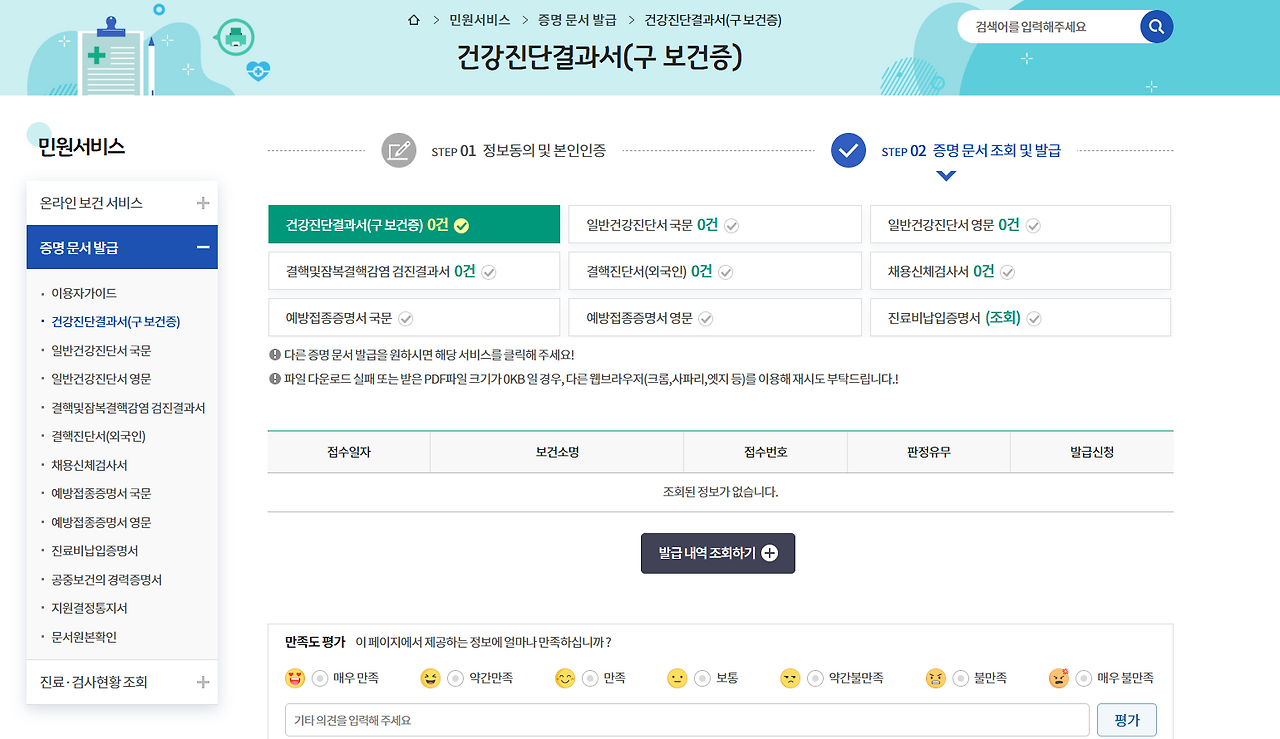This screenshot has width=1280, height=739.
Task: Select the 약간불만족 radio button
Action: point(815,678)
